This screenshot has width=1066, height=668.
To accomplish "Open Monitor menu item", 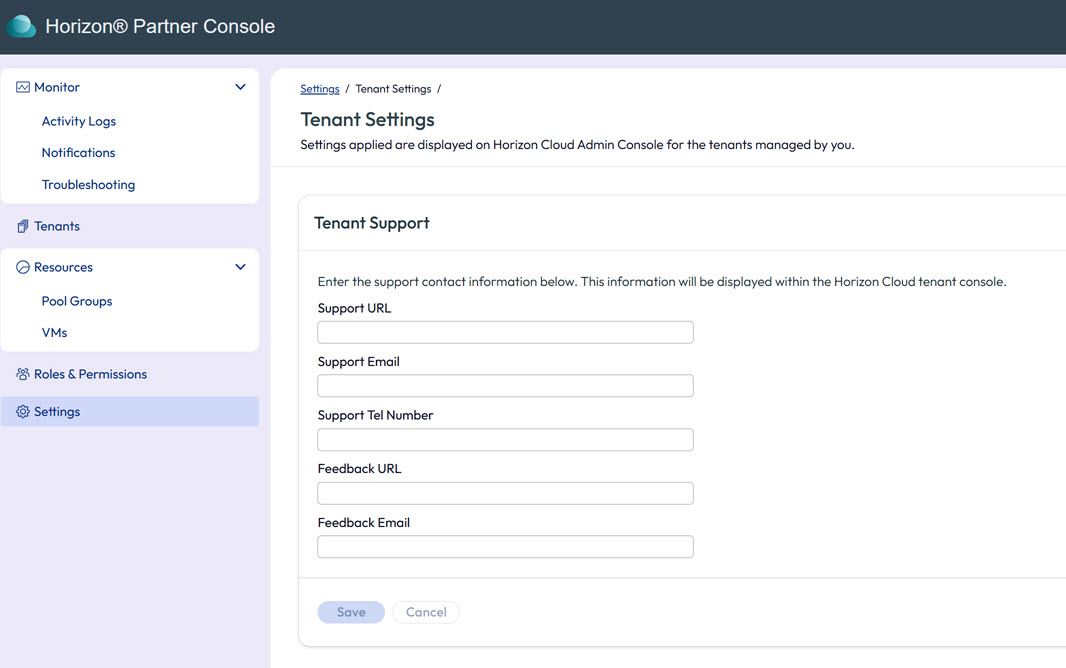I will [57, 87].
